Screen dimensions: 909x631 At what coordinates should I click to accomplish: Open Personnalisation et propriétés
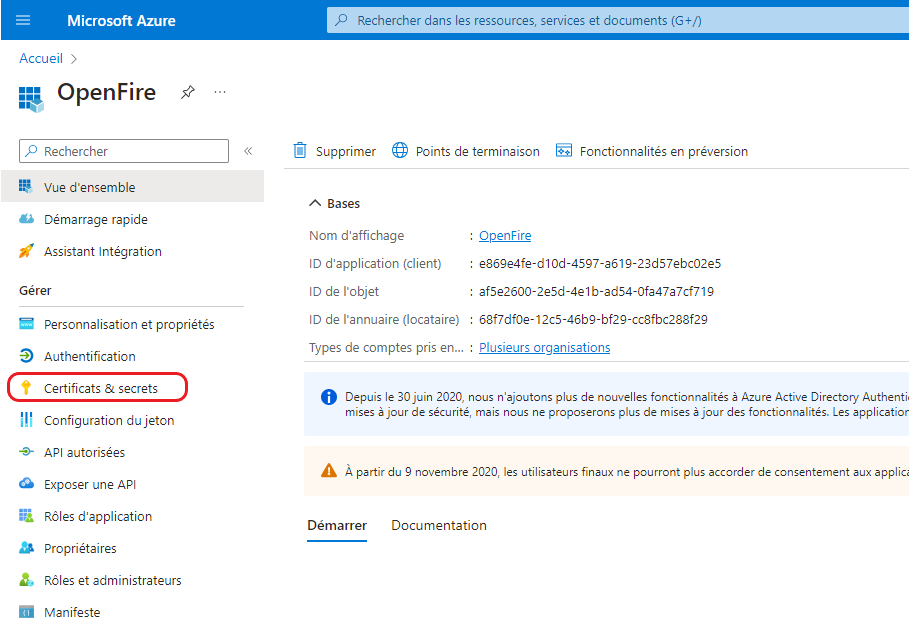tap(129, 324)
